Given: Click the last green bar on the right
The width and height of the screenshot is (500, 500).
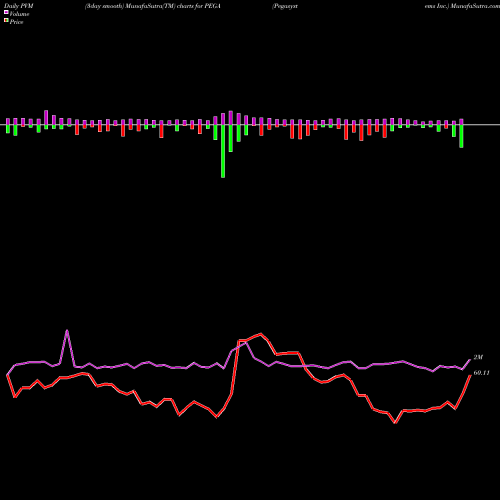Looking at the screenshot, I should [461, 136].
